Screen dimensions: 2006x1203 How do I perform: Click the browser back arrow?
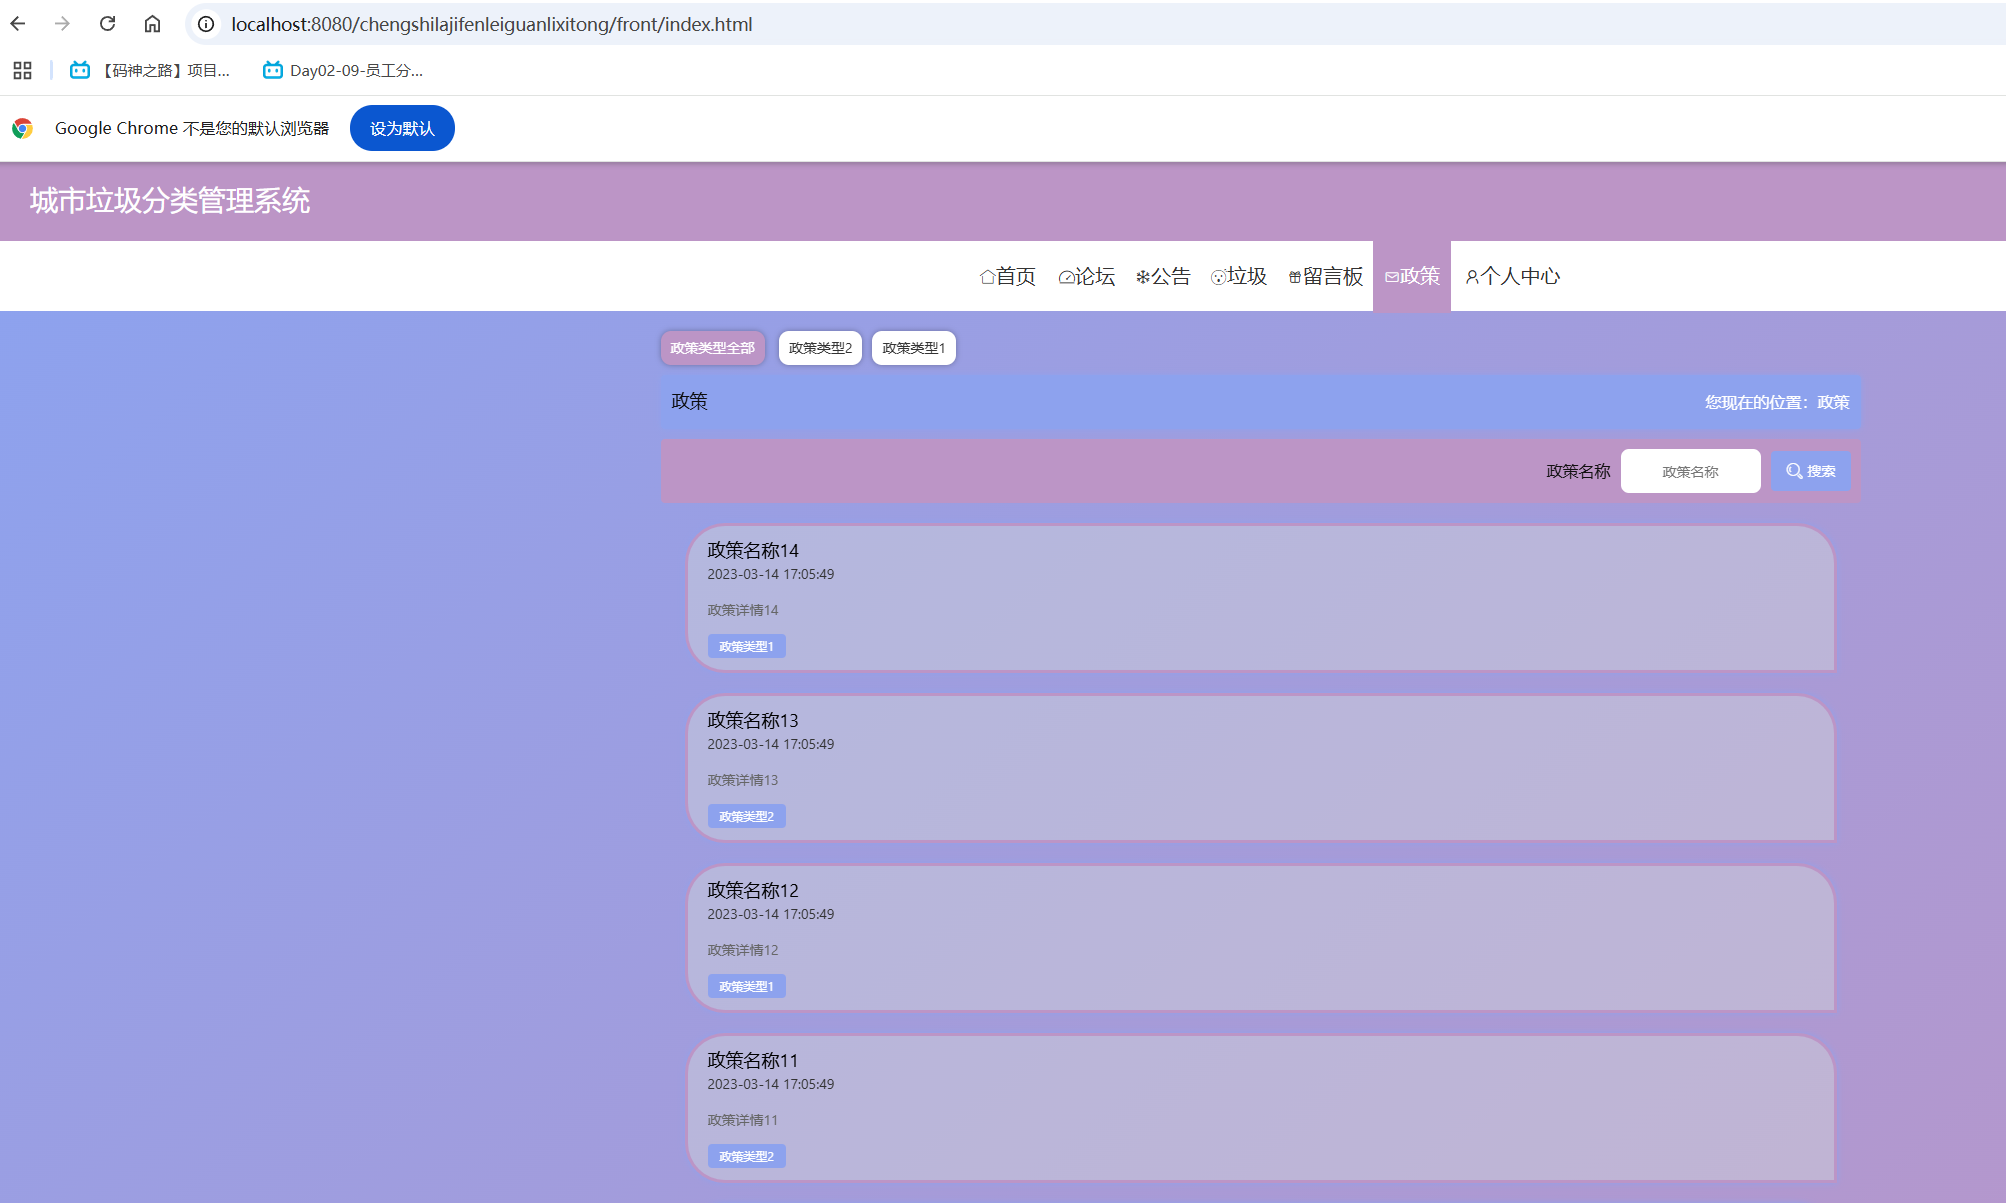pyautogui.click(x=18, y=24)
